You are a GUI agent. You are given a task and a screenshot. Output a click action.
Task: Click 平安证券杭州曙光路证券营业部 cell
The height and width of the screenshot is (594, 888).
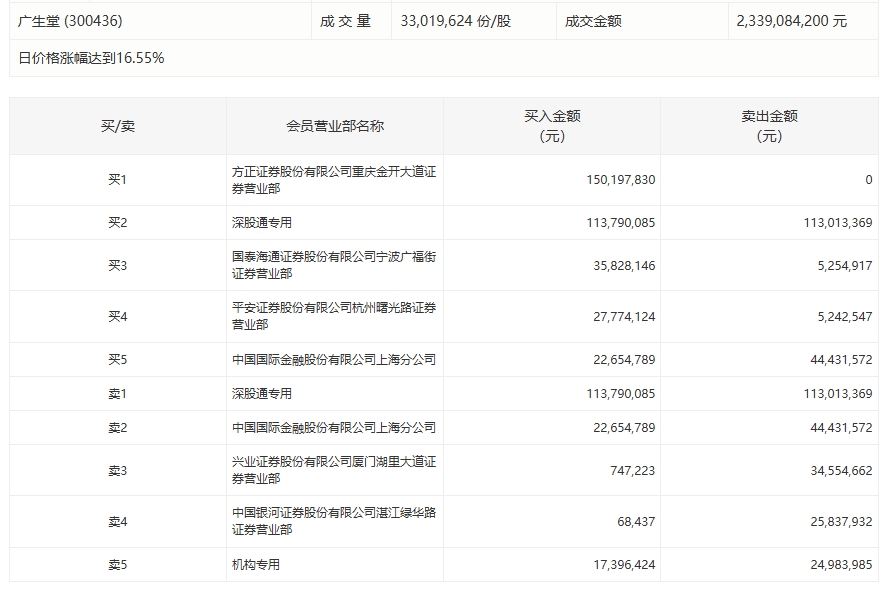click(x=334, y=316)
